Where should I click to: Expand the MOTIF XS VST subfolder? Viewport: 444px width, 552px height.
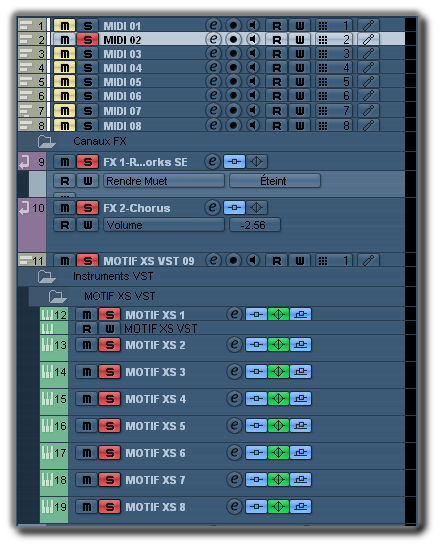[x=57, y=296]
